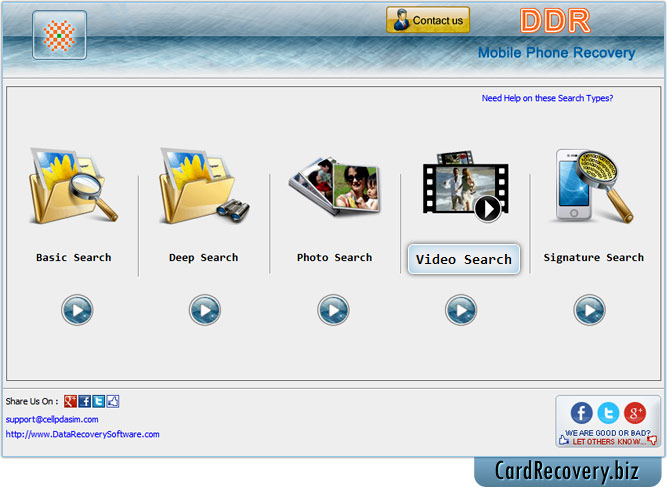Select the Signature Search label

click(x=593, y=257)
